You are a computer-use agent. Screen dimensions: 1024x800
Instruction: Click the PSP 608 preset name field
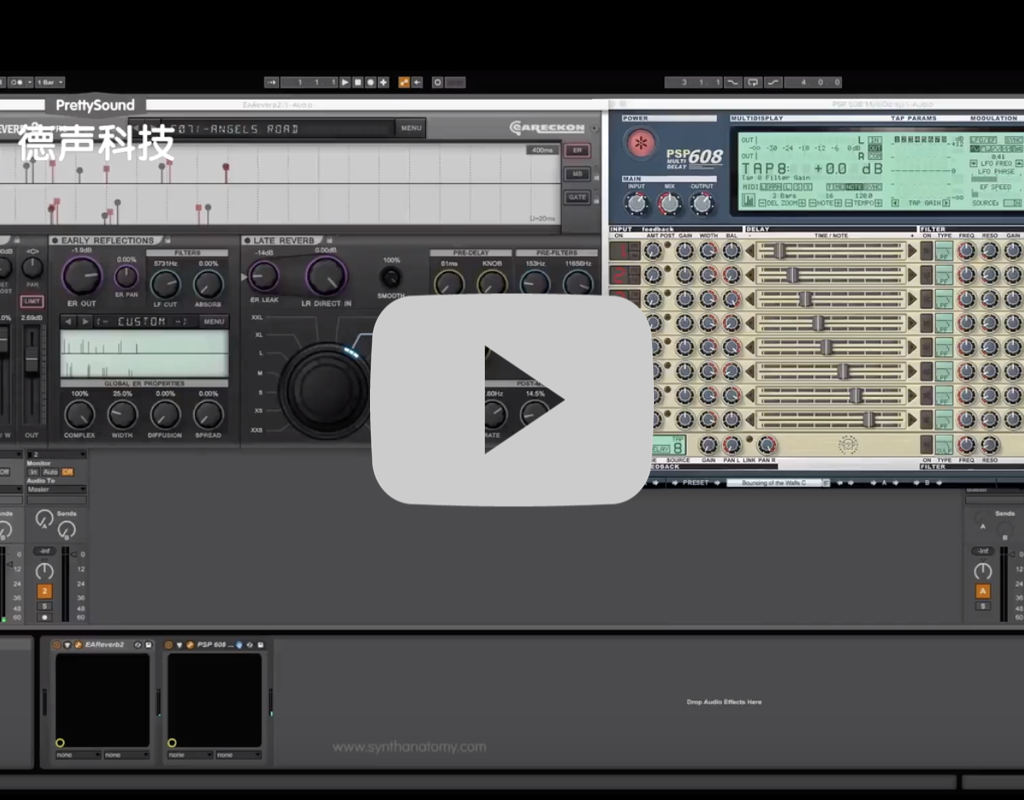point(773,483)
